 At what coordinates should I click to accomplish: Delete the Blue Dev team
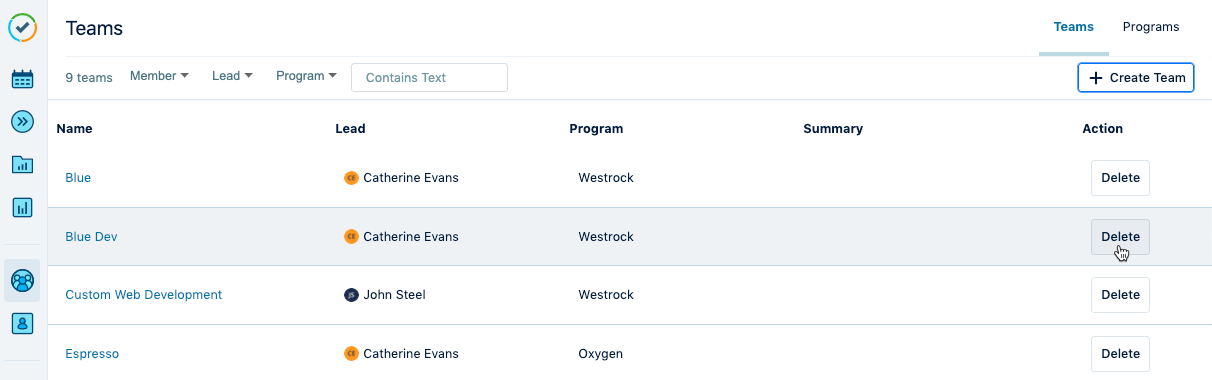click(x=1120, y=237)
